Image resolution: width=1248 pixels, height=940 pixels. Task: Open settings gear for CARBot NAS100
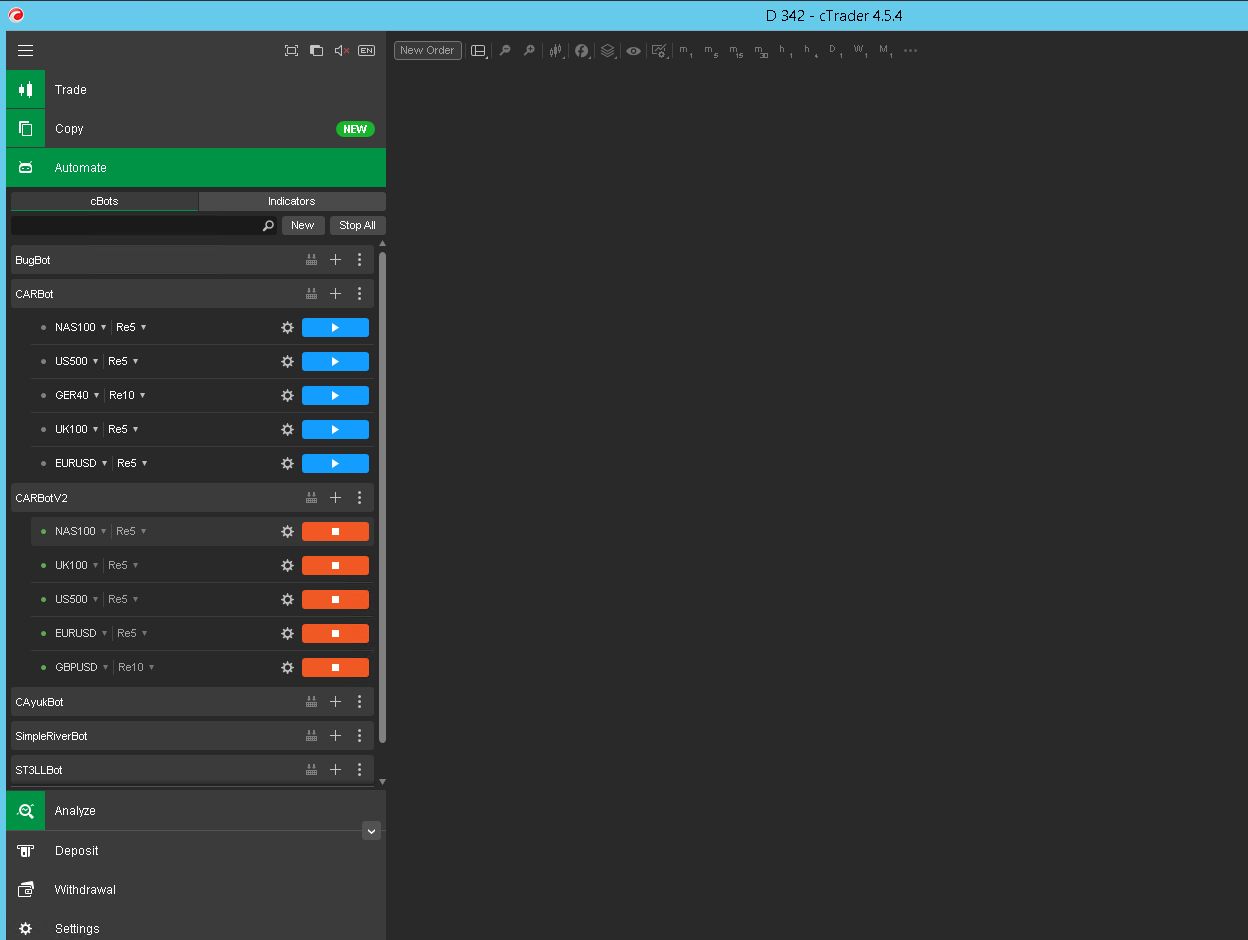point(287,328)
